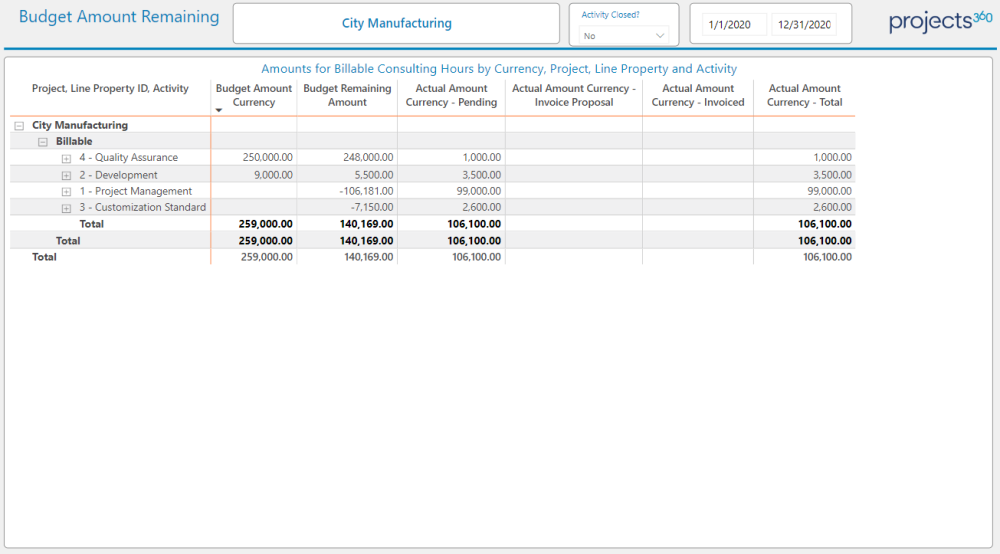
Task: Sort by Budget Remaining Amount column header
Action: [x=347, y=95]
